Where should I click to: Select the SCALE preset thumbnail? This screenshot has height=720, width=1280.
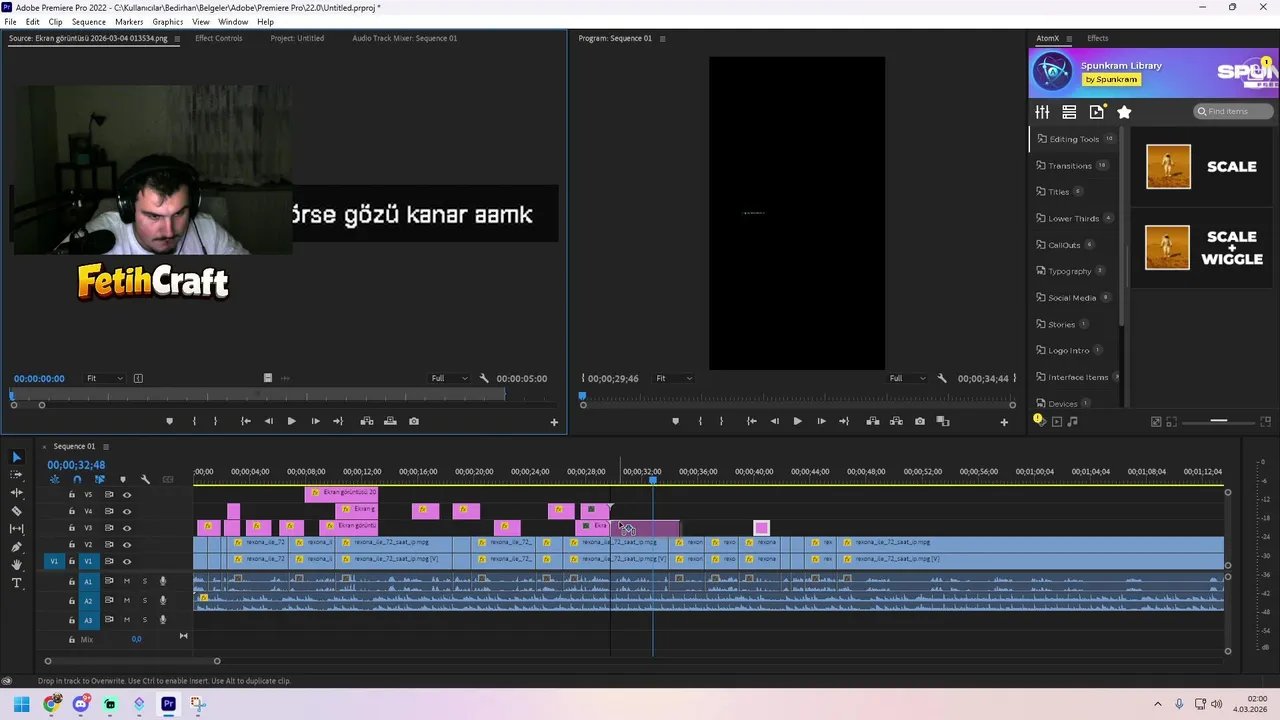[1168, 166]
